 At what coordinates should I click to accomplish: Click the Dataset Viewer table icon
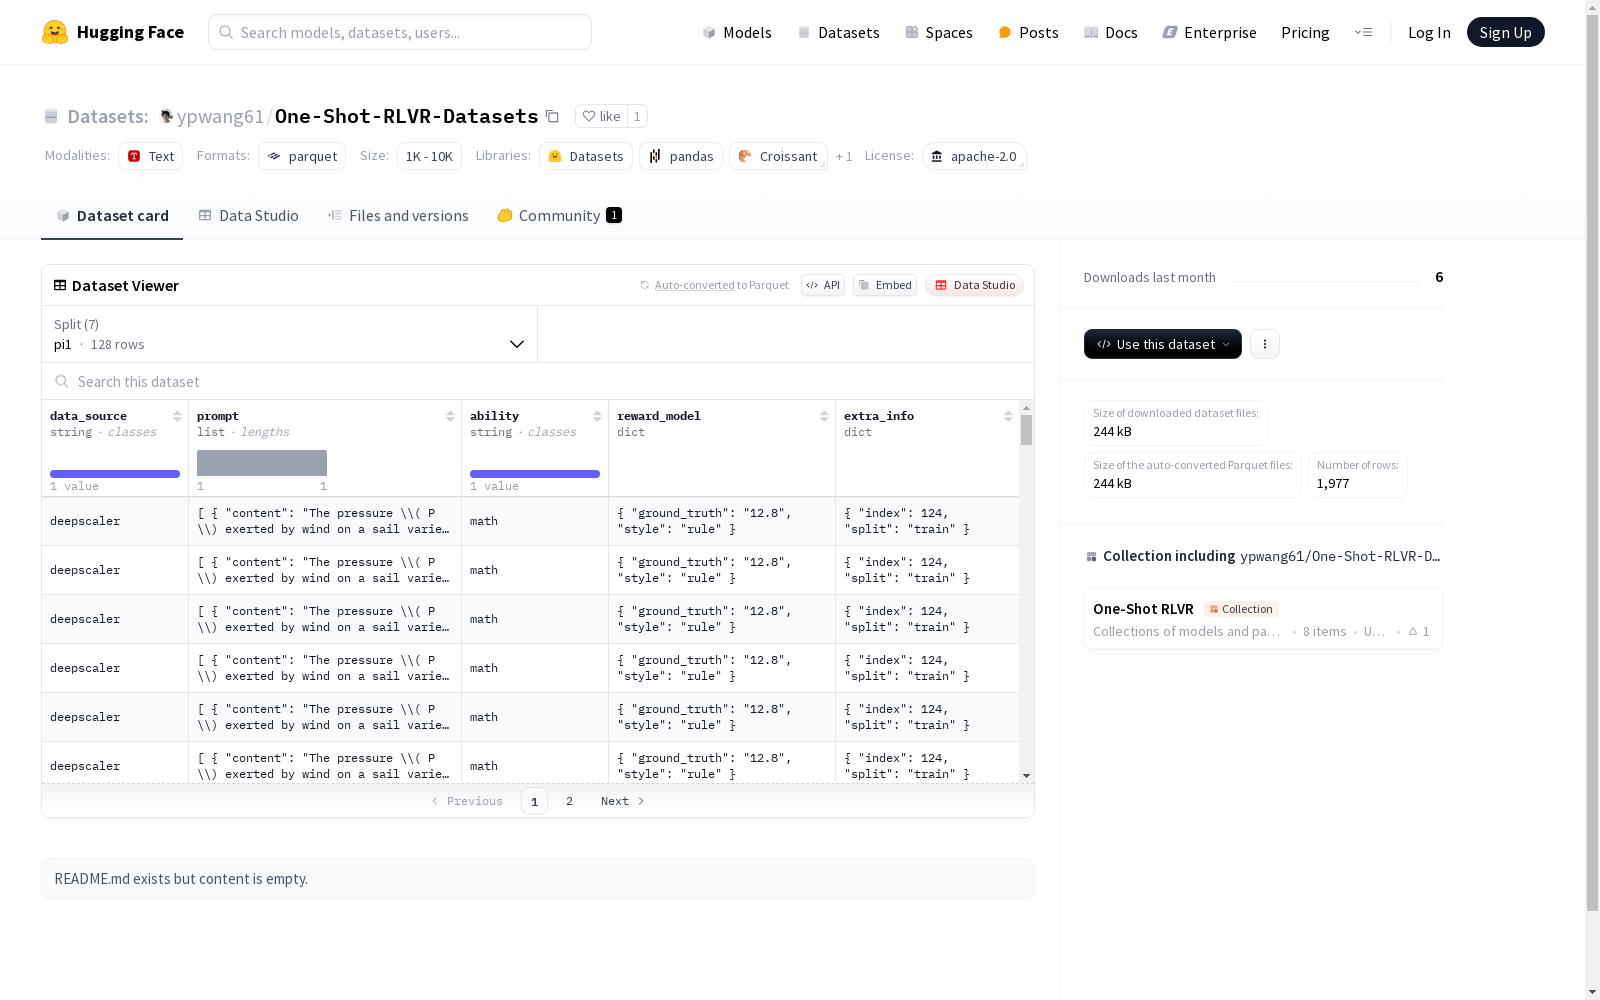point(60,285)
